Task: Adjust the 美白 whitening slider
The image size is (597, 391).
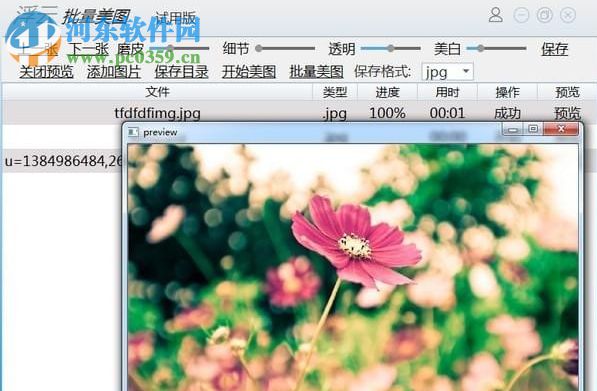Action: click(496, 48)
